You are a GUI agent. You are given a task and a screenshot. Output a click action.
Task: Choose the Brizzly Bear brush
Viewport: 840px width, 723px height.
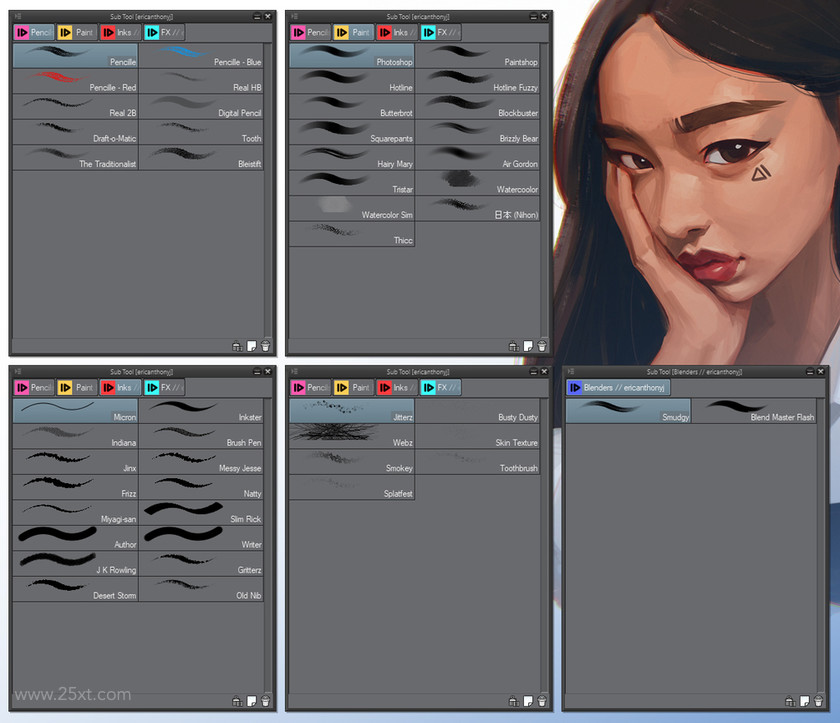tap(477, 132)
